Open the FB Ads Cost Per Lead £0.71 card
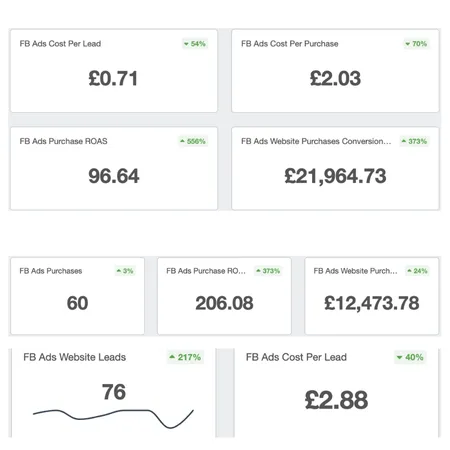Image resolution: width=450 pixels, height=450 pixels. 114,71
